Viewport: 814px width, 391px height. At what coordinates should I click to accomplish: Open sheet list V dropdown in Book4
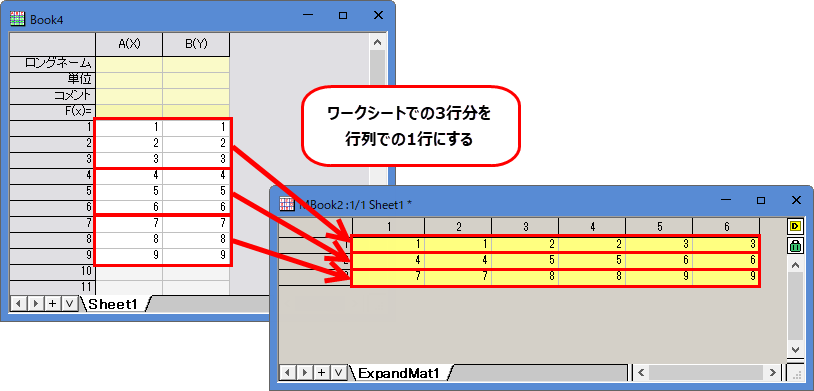tap(69, 304)
